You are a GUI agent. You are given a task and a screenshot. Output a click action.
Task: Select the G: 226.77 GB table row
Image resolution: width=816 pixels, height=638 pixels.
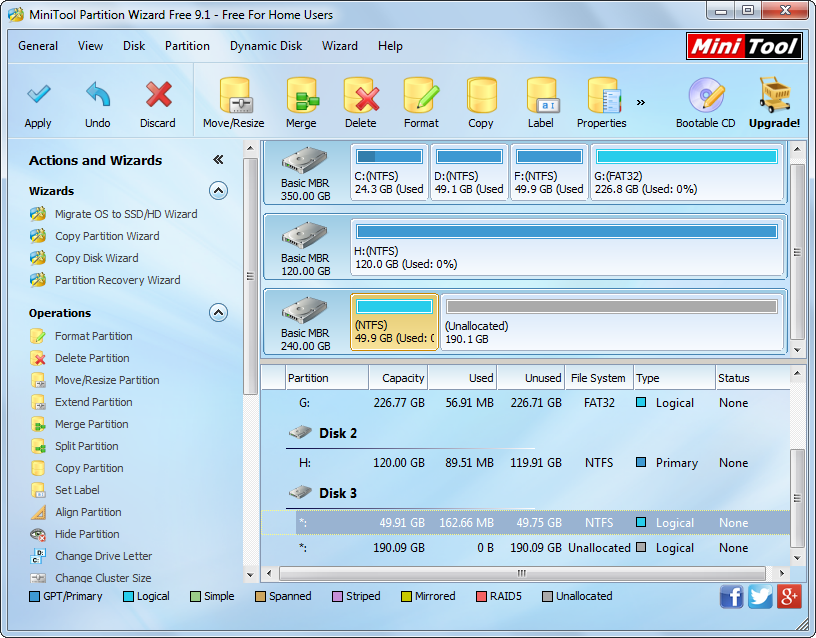tap(526, 403)
